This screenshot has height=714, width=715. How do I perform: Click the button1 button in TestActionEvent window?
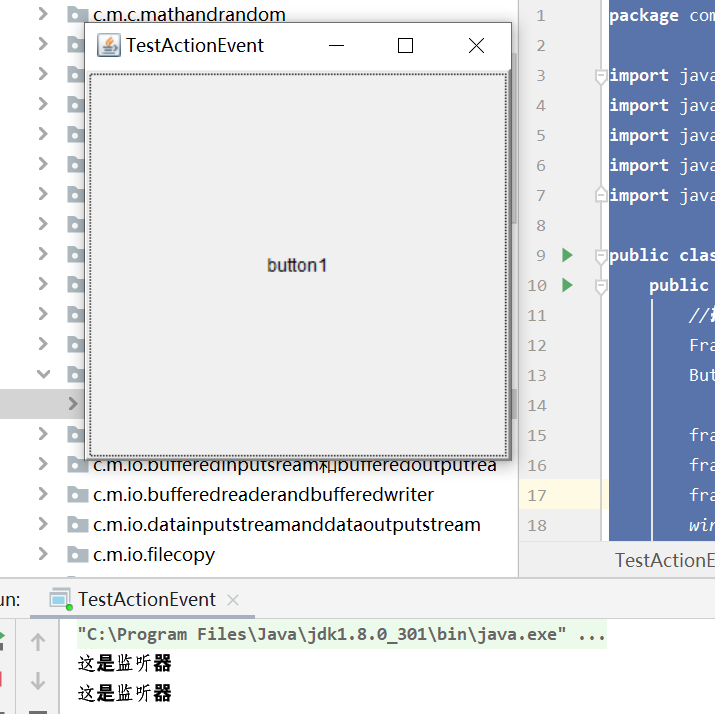(x=298, y=264)
